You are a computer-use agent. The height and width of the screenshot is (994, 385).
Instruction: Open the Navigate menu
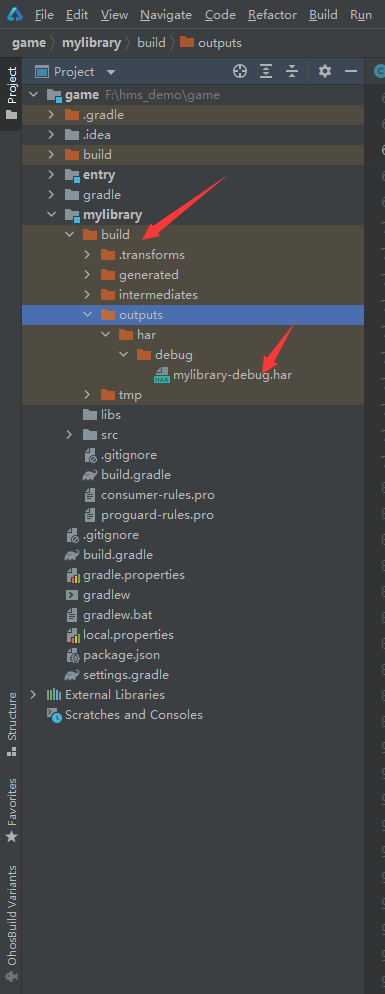166,15
